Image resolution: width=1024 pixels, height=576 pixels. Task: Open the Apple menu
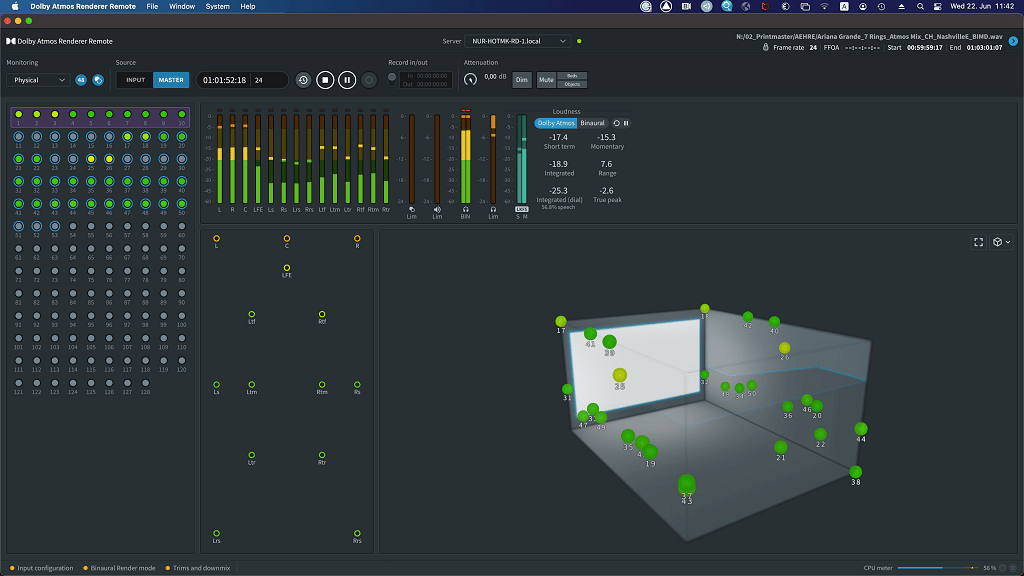click(x=14, y=7)
